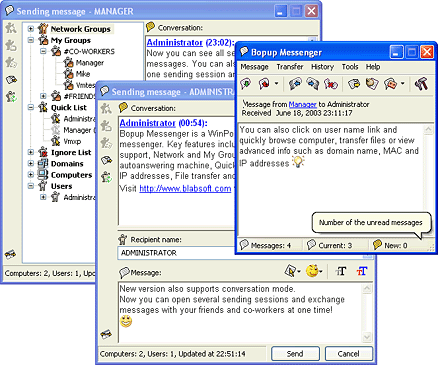Click the Domains network icon in tree
The image size is (438, 365).
click(x=43, y=163)
